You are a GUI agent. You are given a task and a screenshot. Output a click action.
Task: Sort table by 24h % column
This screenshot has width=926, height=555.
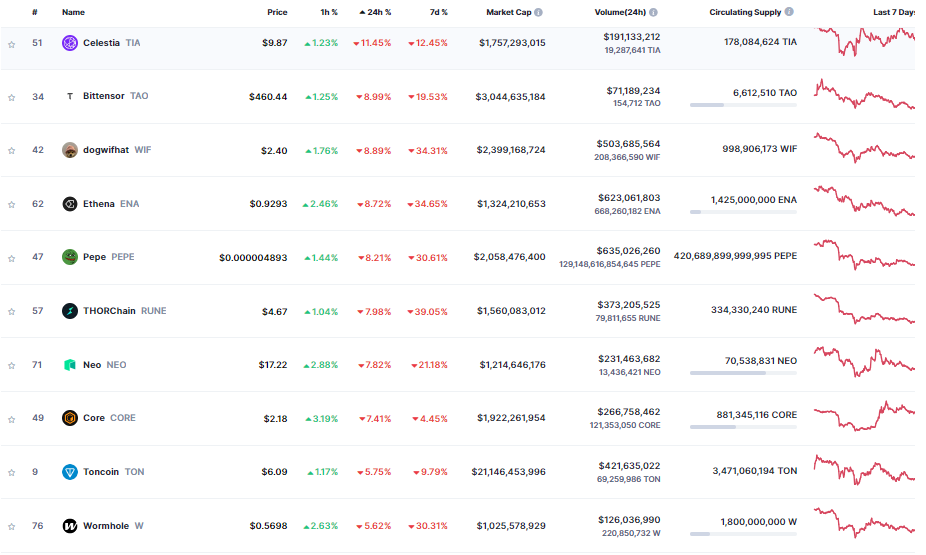pos(375,12)
